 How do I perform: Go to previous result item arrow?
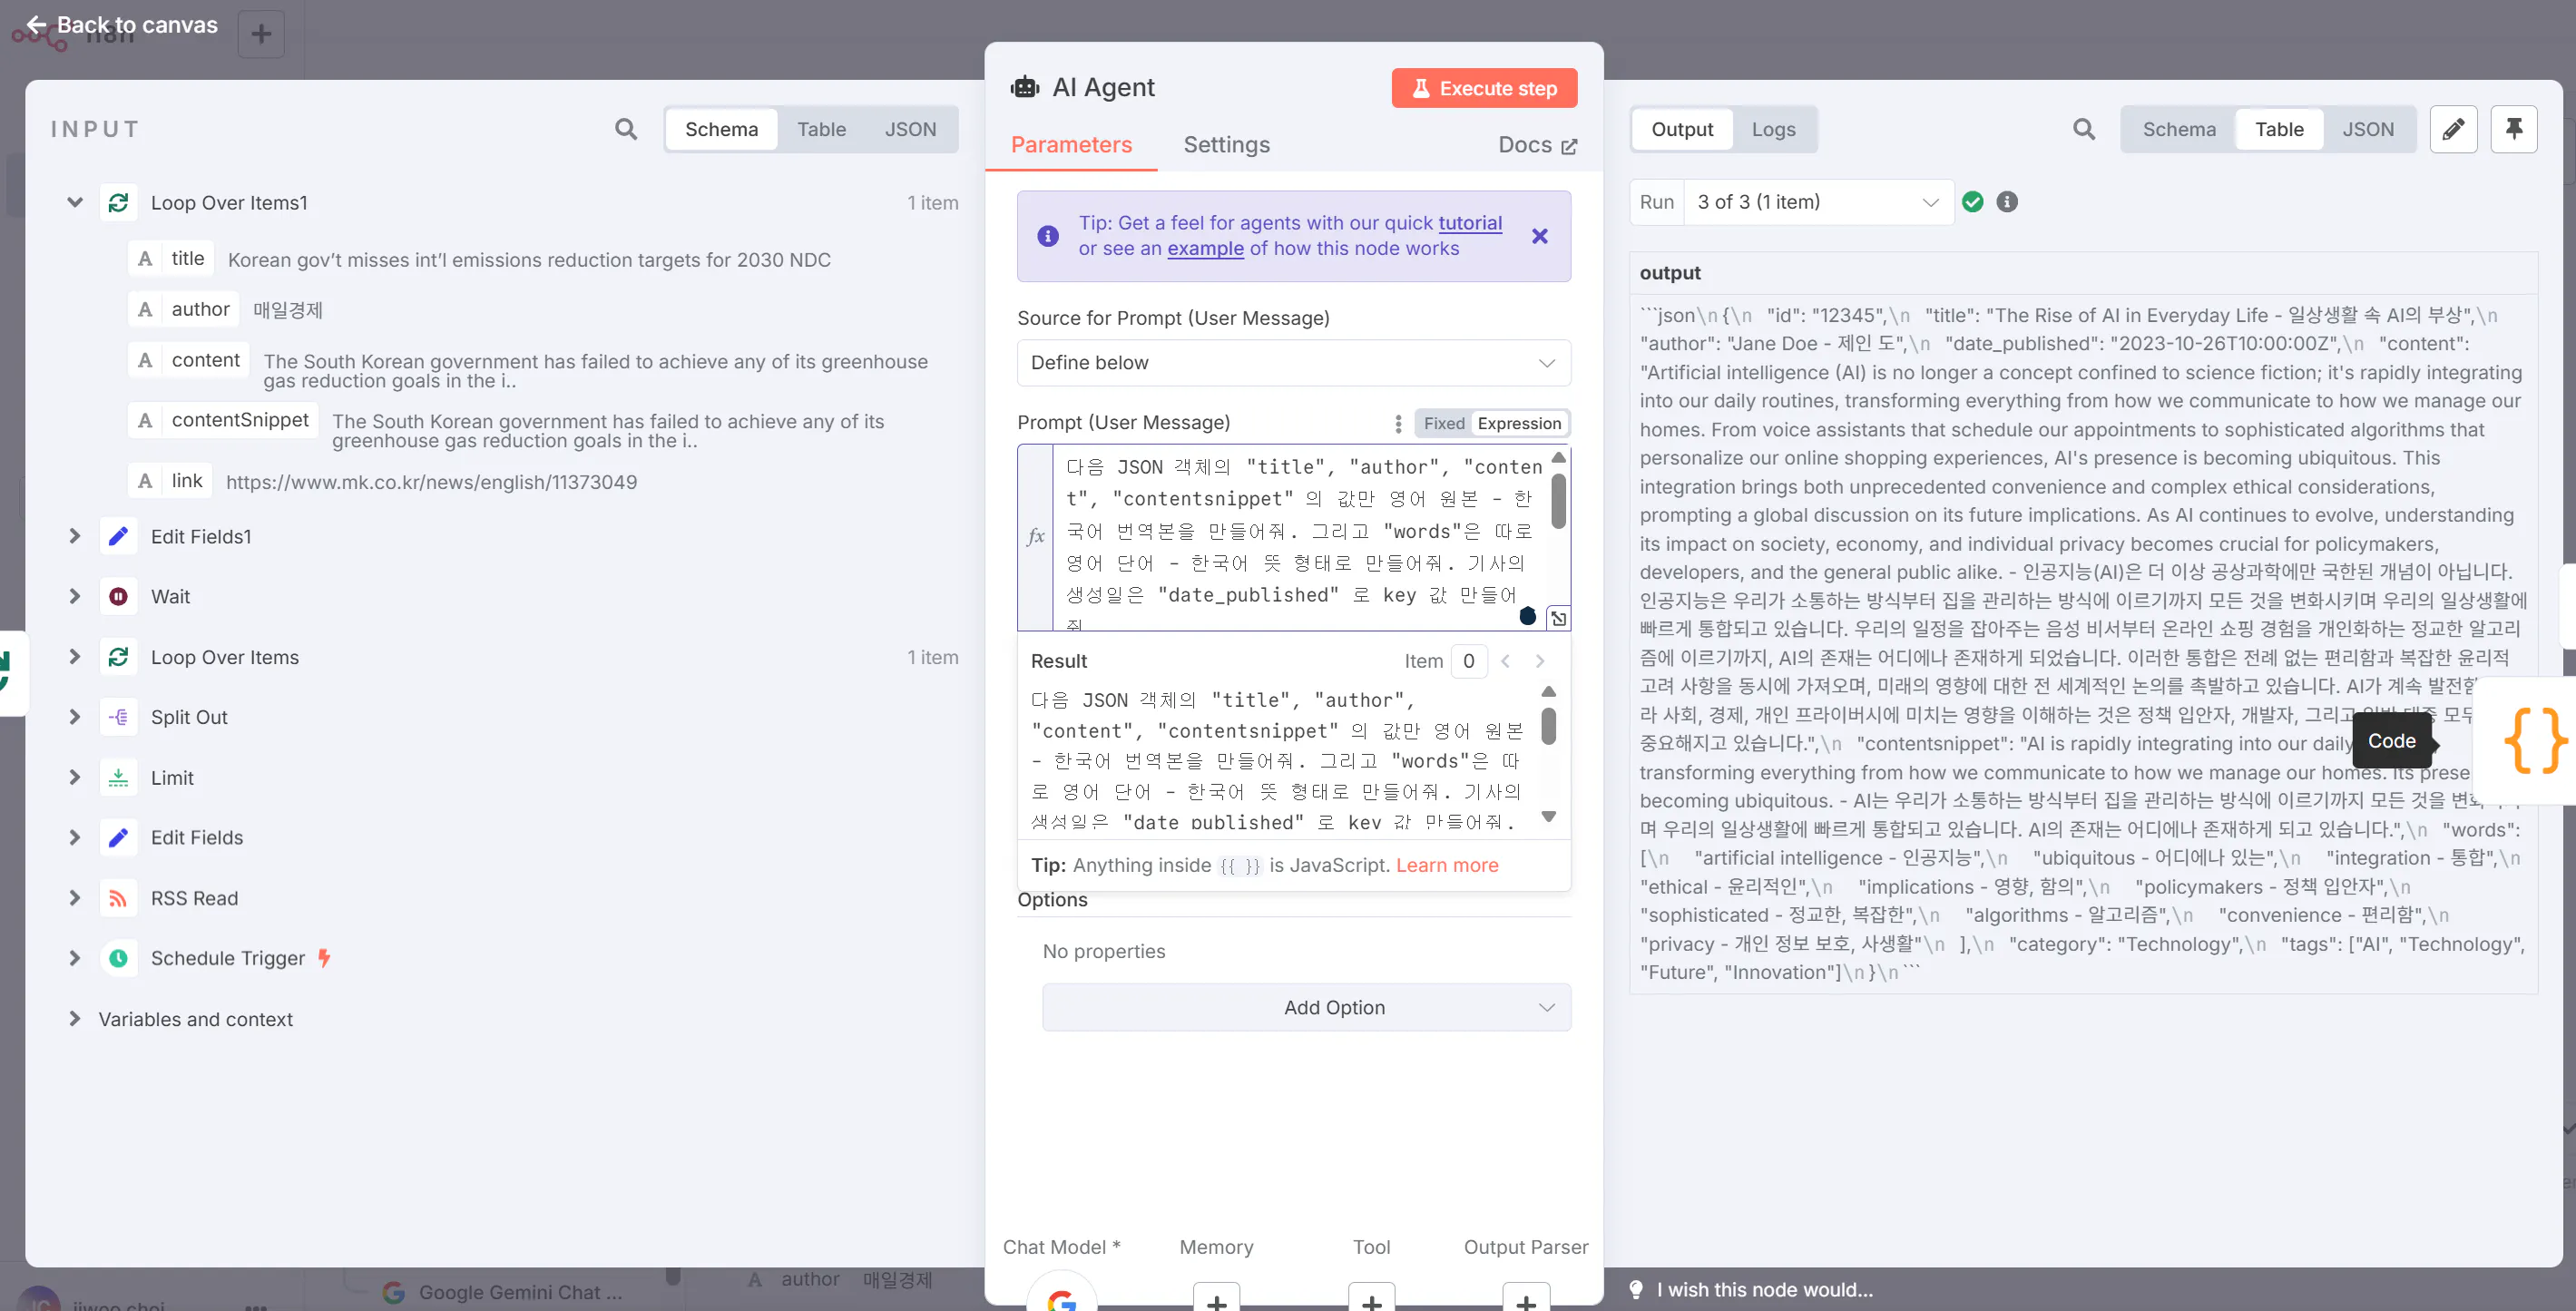(1505, 661)
